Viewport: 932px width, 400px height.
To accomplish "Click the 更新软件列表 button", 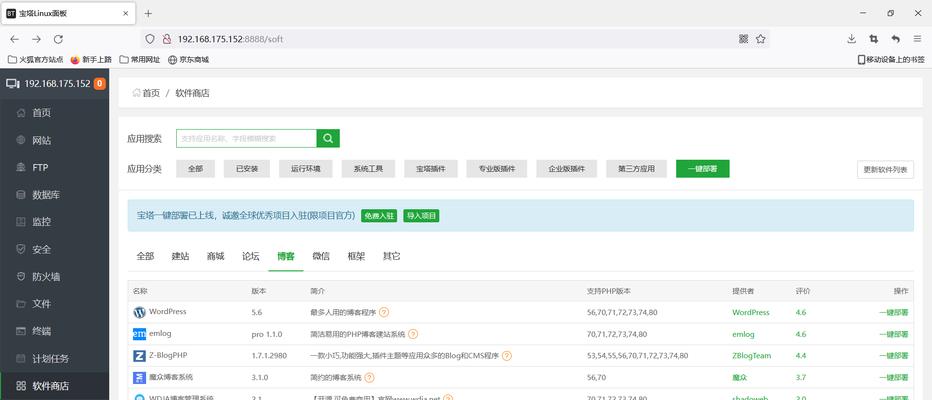I will click(x=885, y=169).
